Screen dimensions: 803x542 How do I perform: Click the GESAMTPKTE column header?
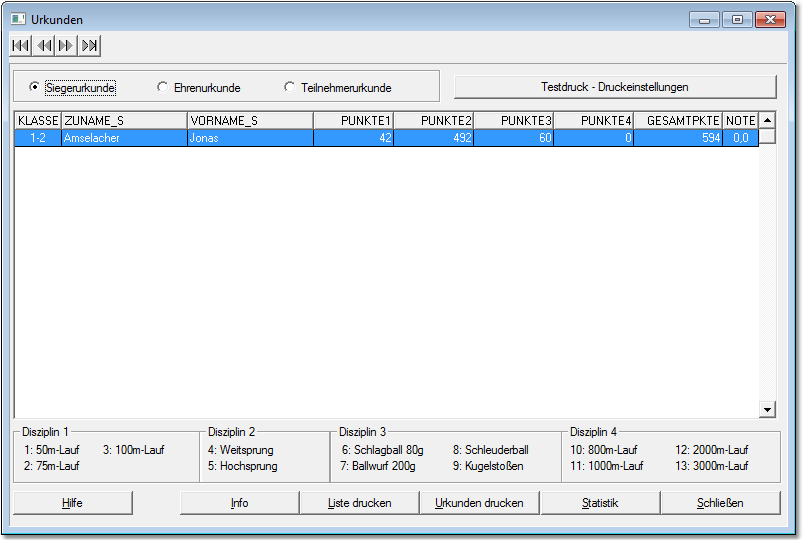pyautogui.click(x=678, y=120)
